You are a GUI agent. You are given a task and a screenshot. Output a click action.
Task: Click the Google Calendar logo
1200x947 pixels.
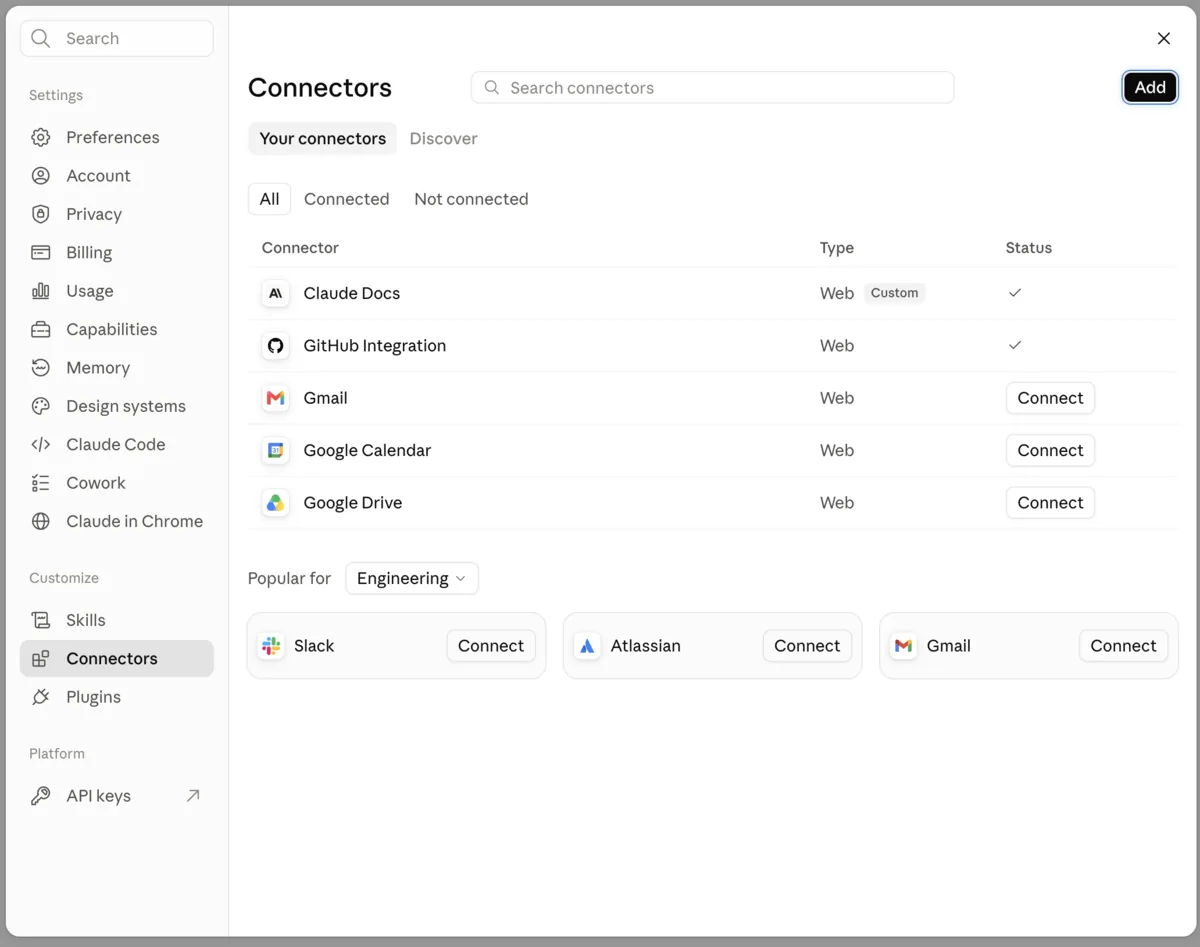click(x=275, y=451)
